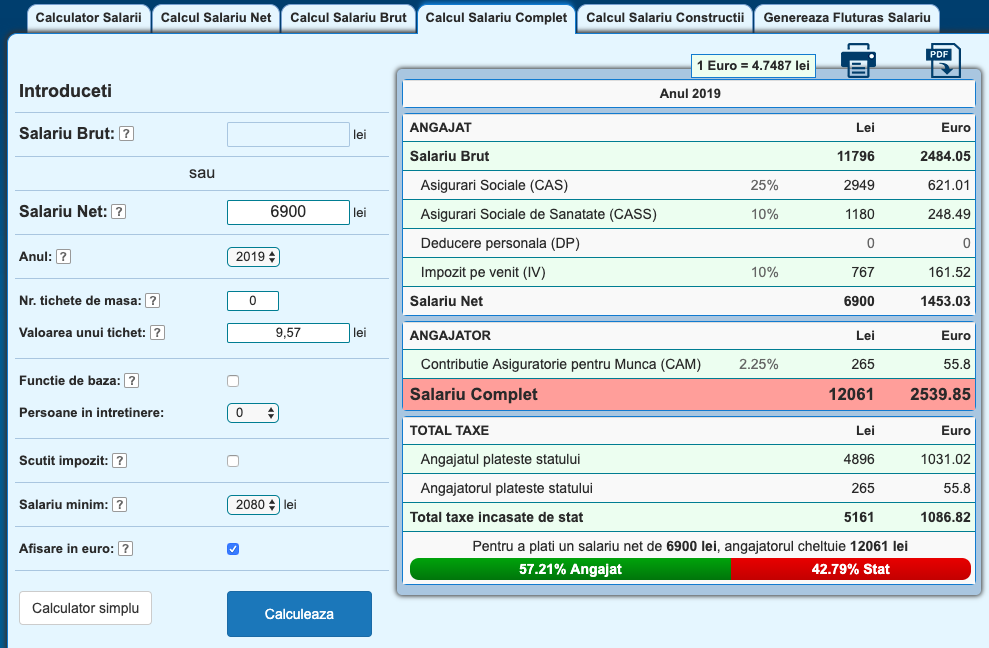Download results via PDF icon
The image size is (989, 648).
tap(943, 61)
